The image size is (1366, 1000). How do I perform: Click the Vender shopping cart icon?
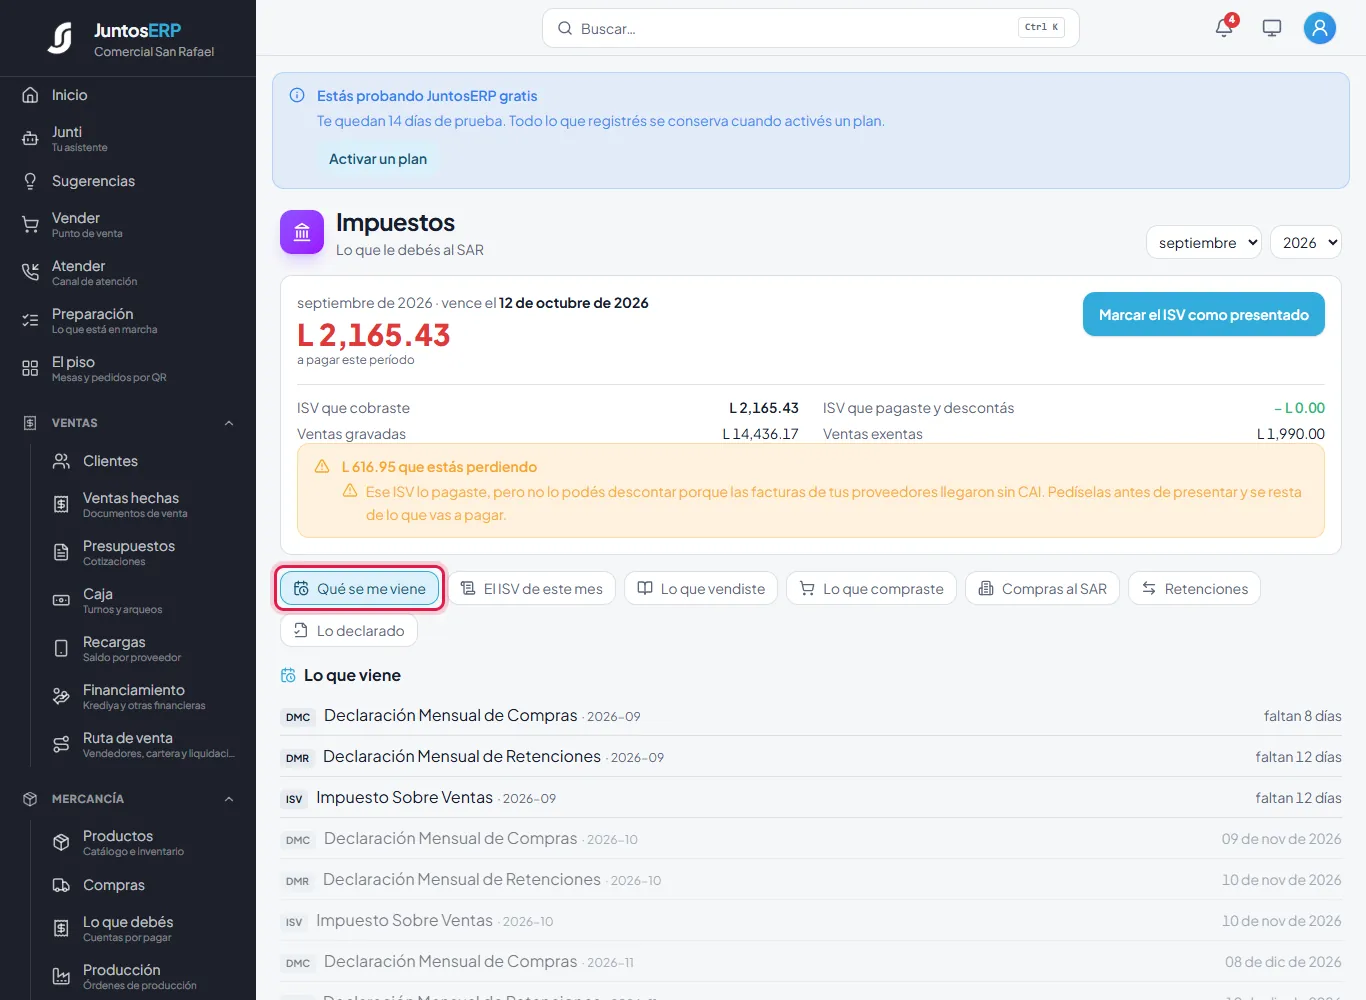click(x=30, y=225)
